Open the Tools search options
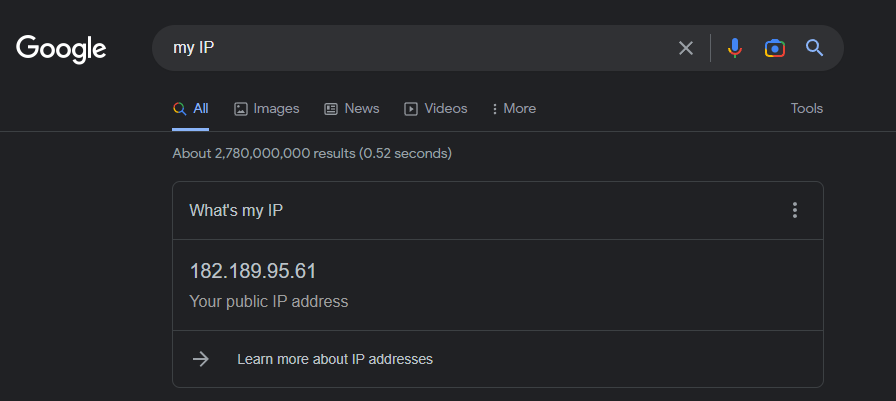Screen dimensions: 896x401 click(807, 109)
